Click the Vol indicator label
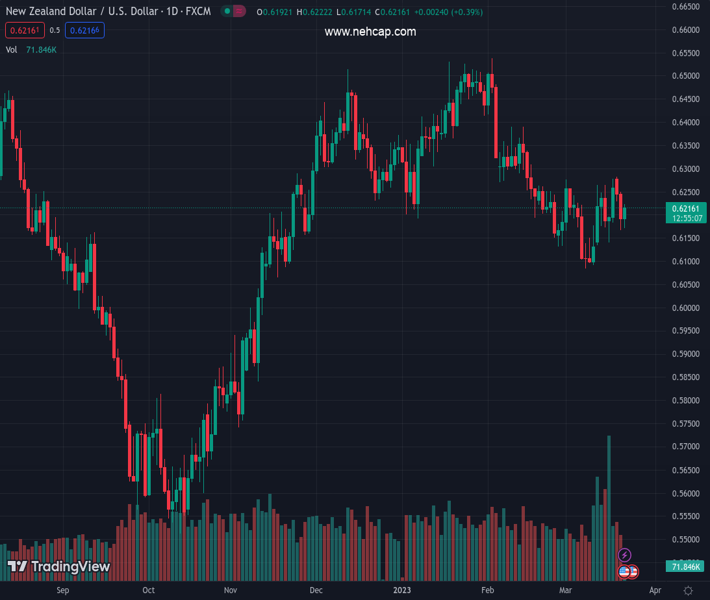710x600 pixels. tap(12, 49)
